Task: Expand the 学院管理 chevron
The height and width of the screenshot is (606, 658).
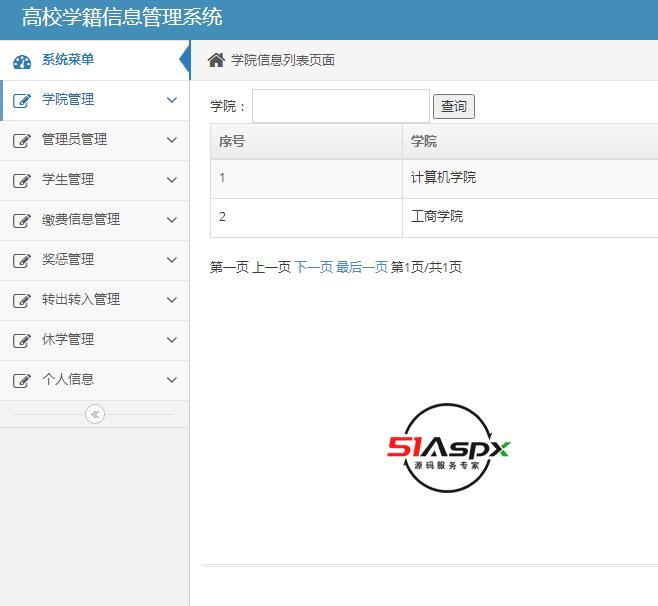Action: pos(172,100)
